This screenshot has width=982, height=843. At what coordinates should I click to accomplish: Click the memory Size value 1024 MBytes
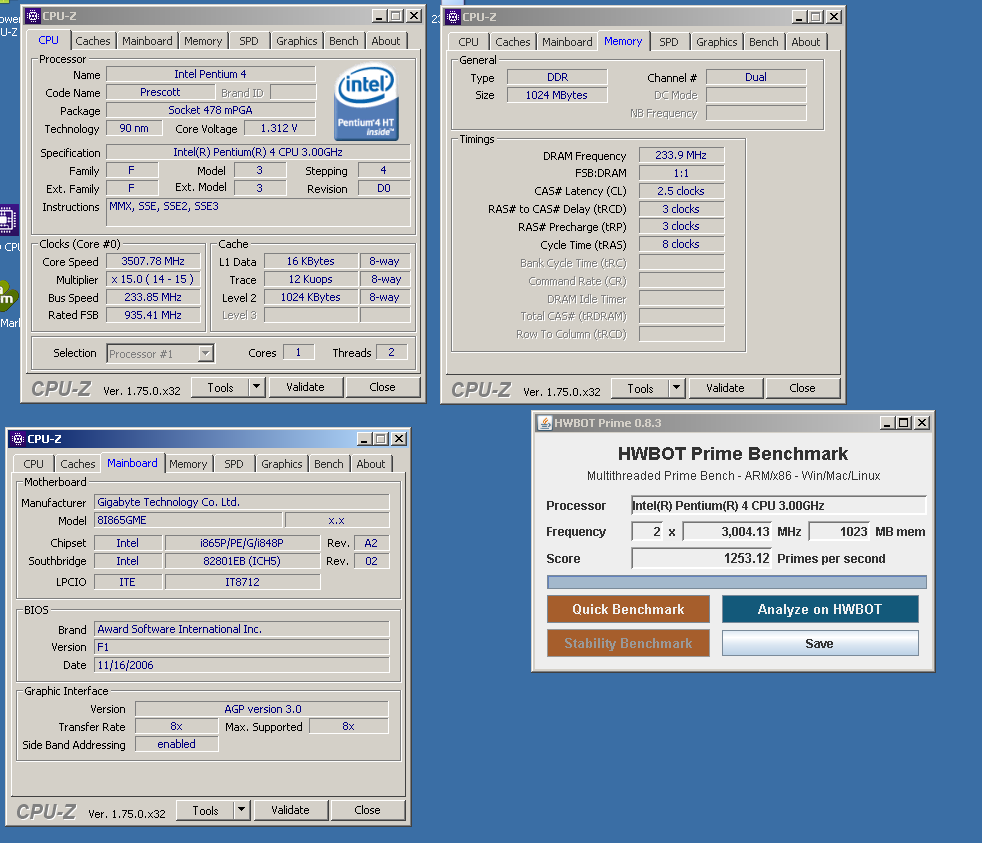point(557,95)
